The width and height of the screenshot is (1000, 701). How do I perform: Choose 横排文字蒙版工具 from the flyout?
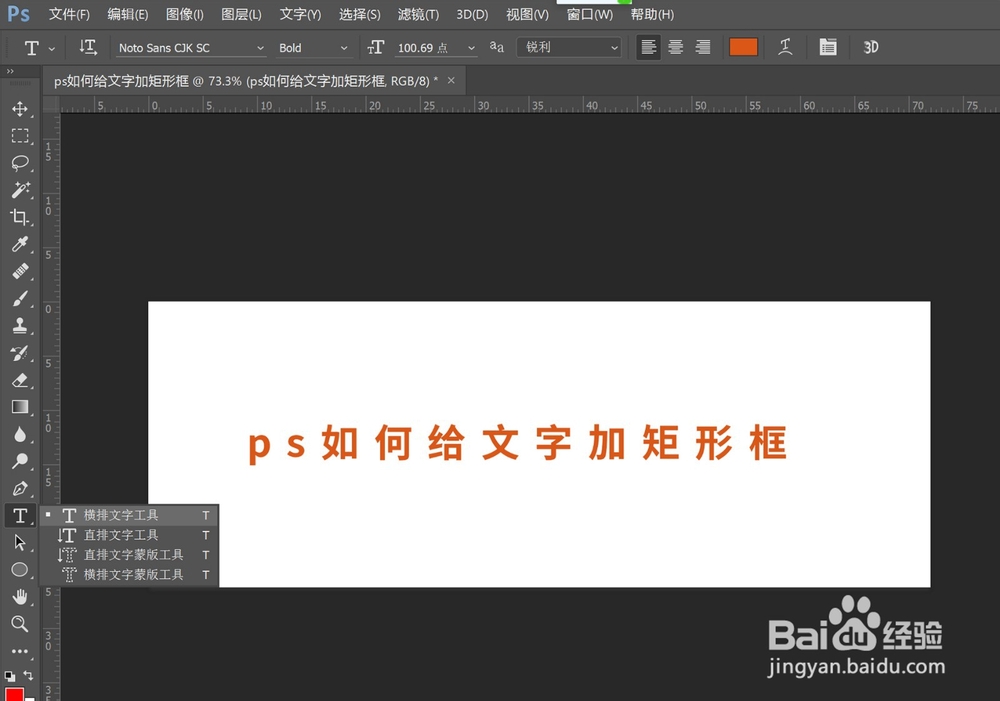[x=129, y=575]
